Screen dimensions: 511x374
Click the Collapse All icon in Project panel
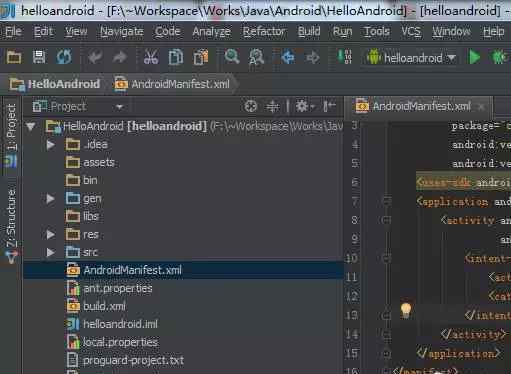272,107
